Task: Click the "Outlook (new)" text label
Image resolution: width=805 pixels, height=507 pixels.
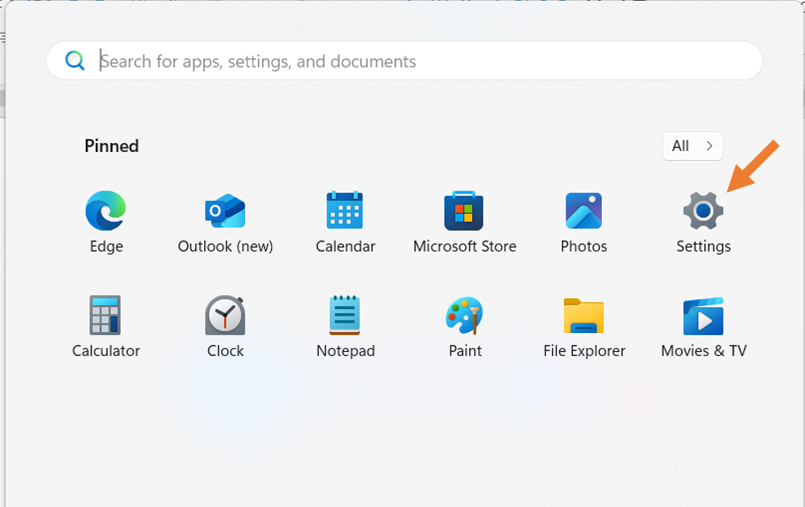Action: [225, 246]
